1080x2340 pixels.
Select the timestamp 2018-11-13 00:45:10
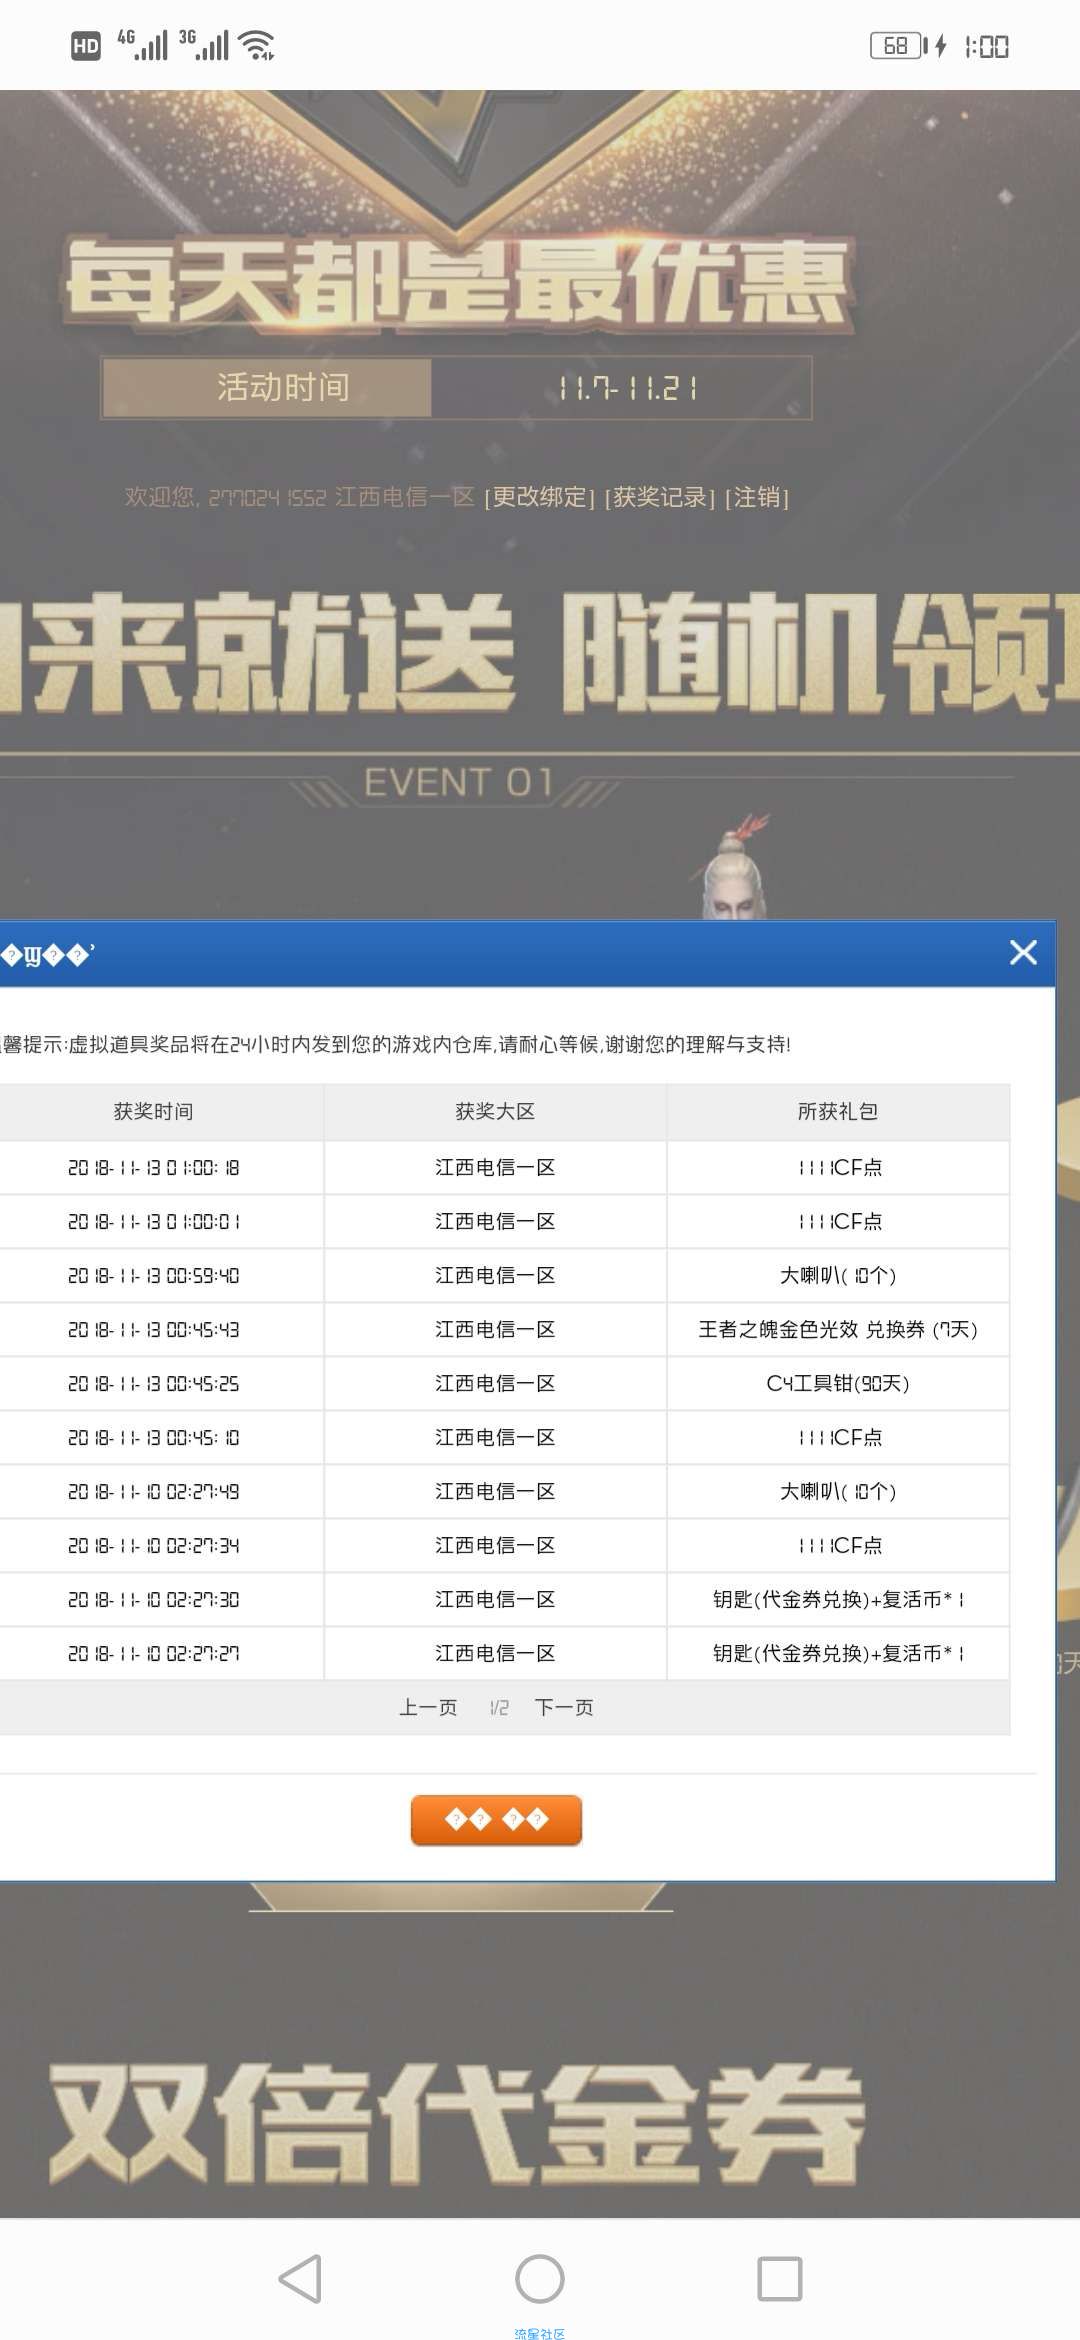pyautogui.click(x=153, y=1437)
